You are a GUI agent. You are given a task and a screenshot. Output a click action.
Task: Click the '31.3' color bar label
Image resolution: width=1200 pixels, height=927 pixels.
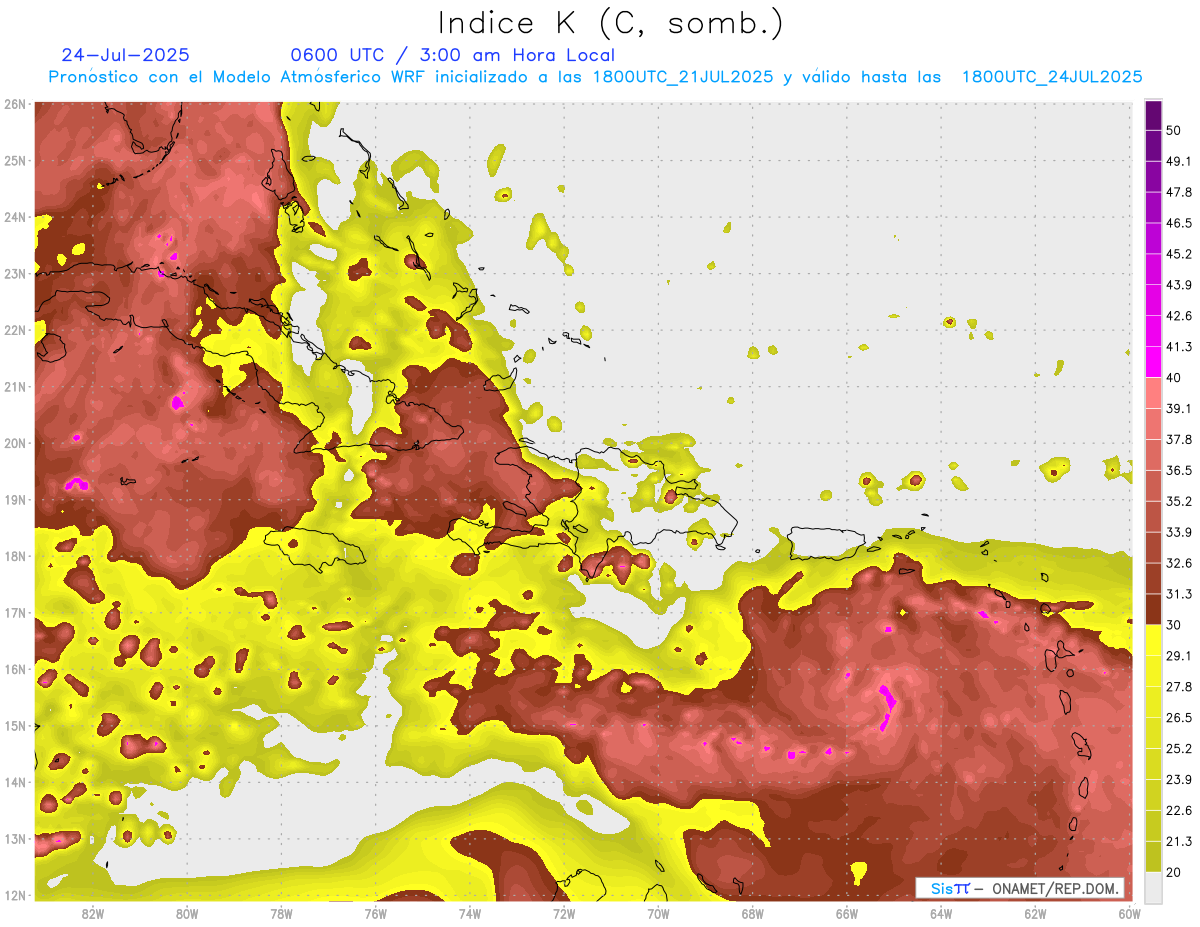click(1178, 594)
